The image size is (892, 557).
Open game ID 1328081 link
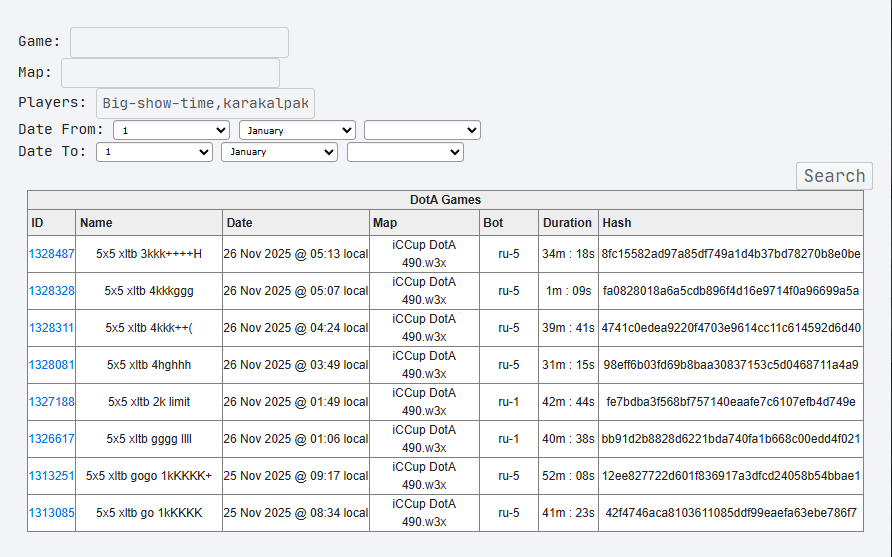51,365
